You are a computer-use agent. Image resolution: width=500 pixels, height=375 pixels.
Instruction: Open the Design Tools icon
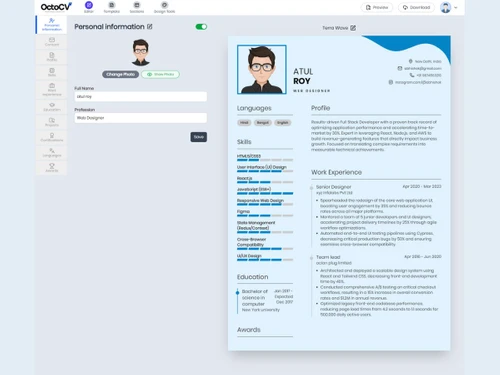(x=164, y=5)
